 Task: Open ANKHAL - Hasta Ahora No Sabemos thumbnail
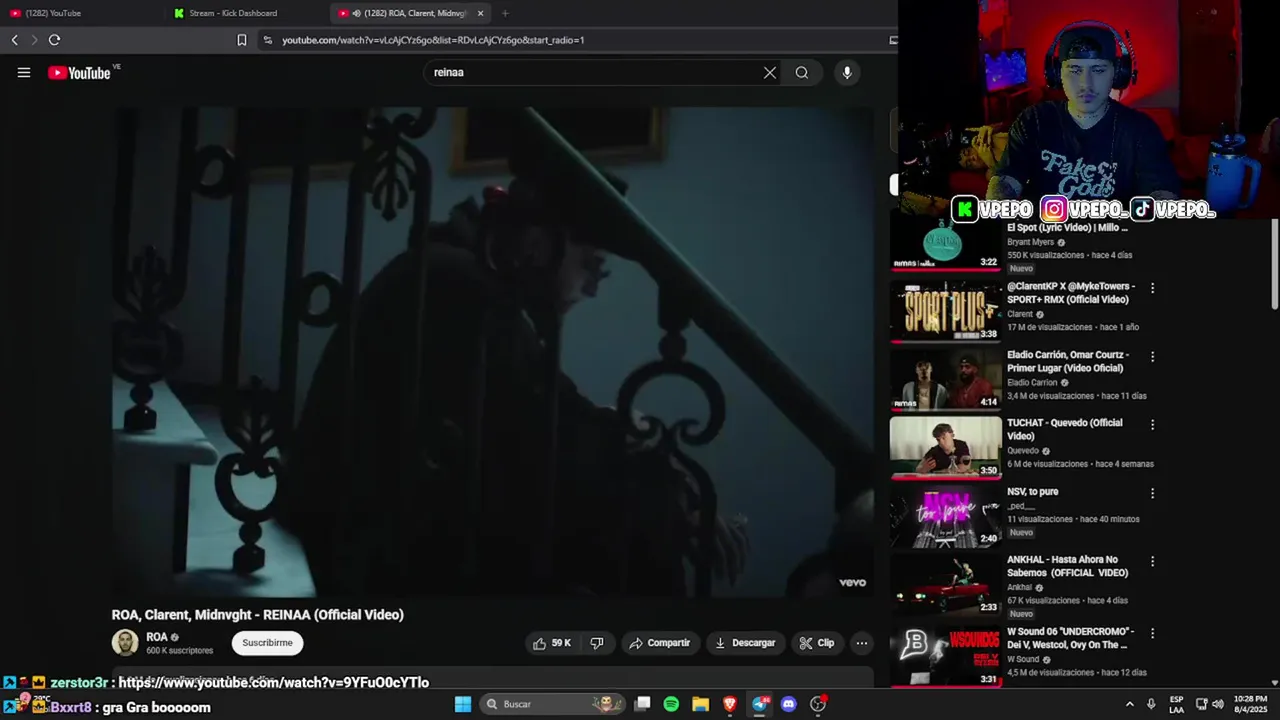(945, 585)
